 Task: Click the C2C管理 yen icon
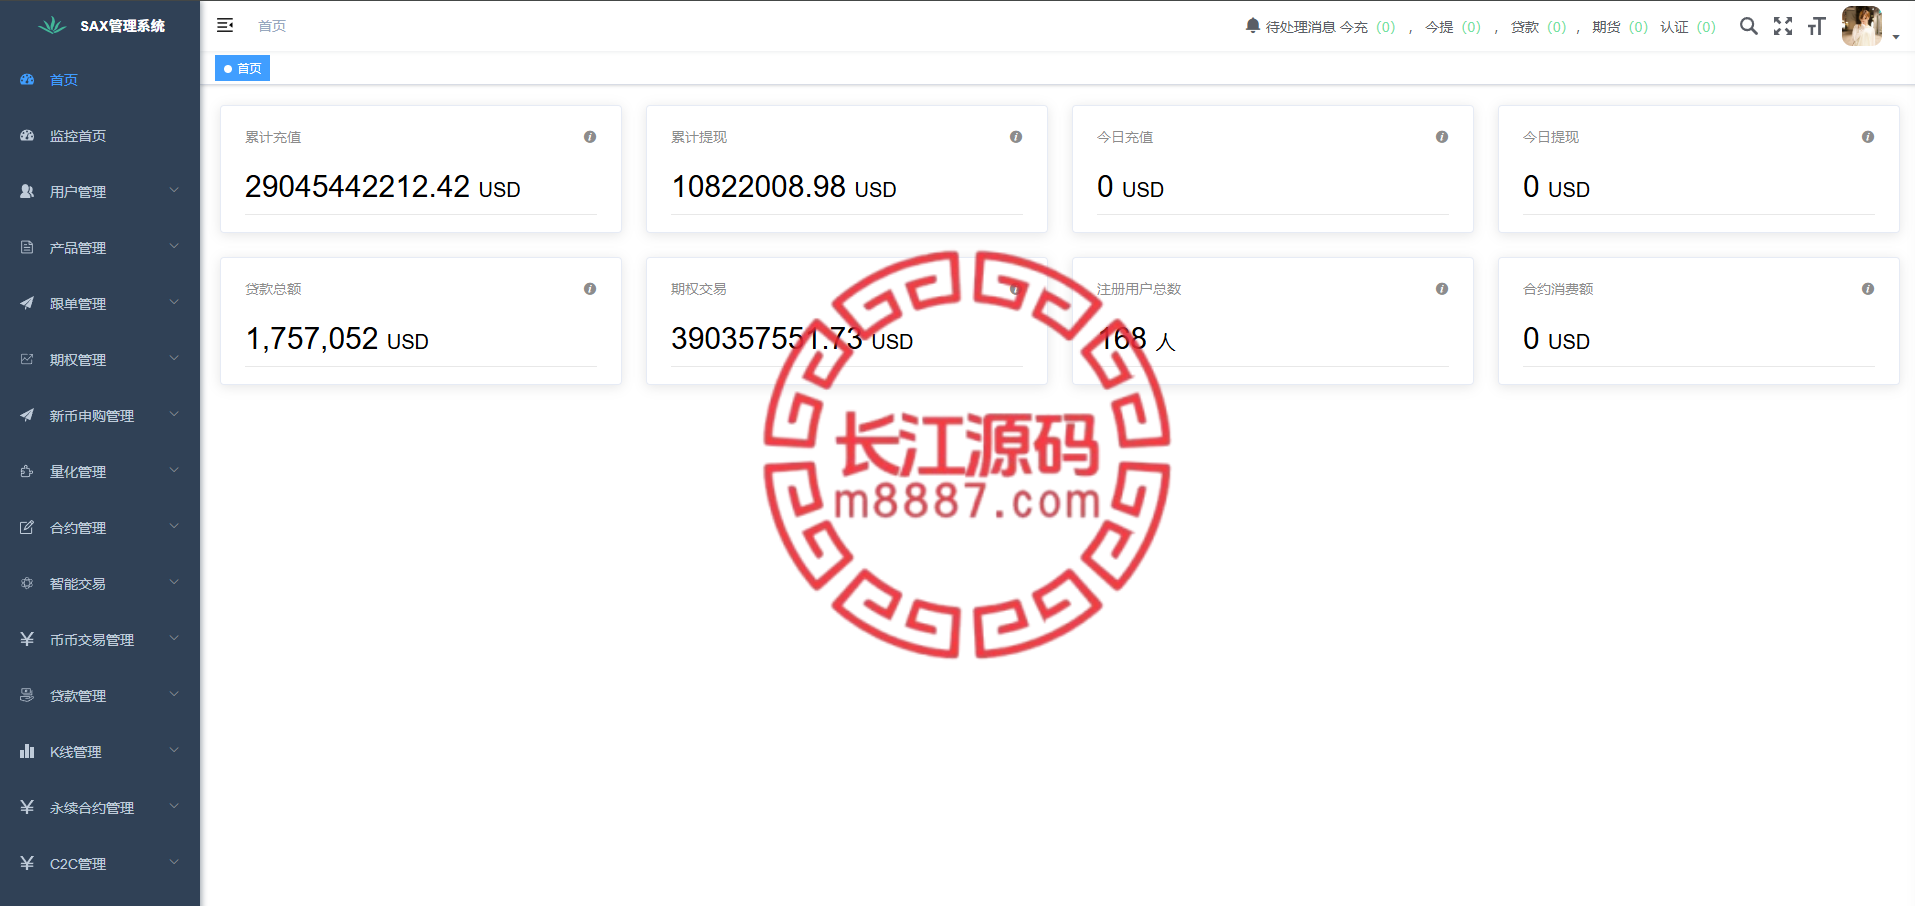tap(27, 863)
